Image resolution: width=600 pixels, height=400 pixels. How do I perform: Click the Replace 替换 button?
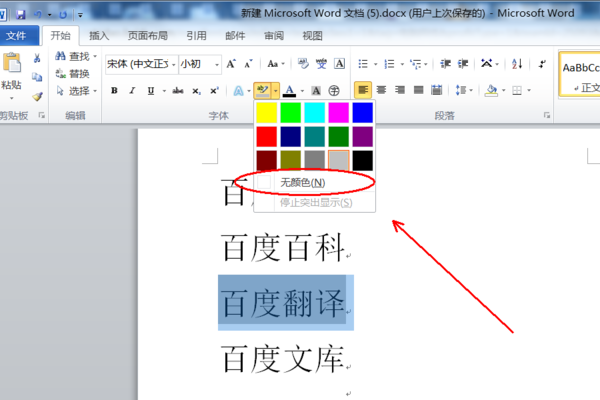point(73,73)
